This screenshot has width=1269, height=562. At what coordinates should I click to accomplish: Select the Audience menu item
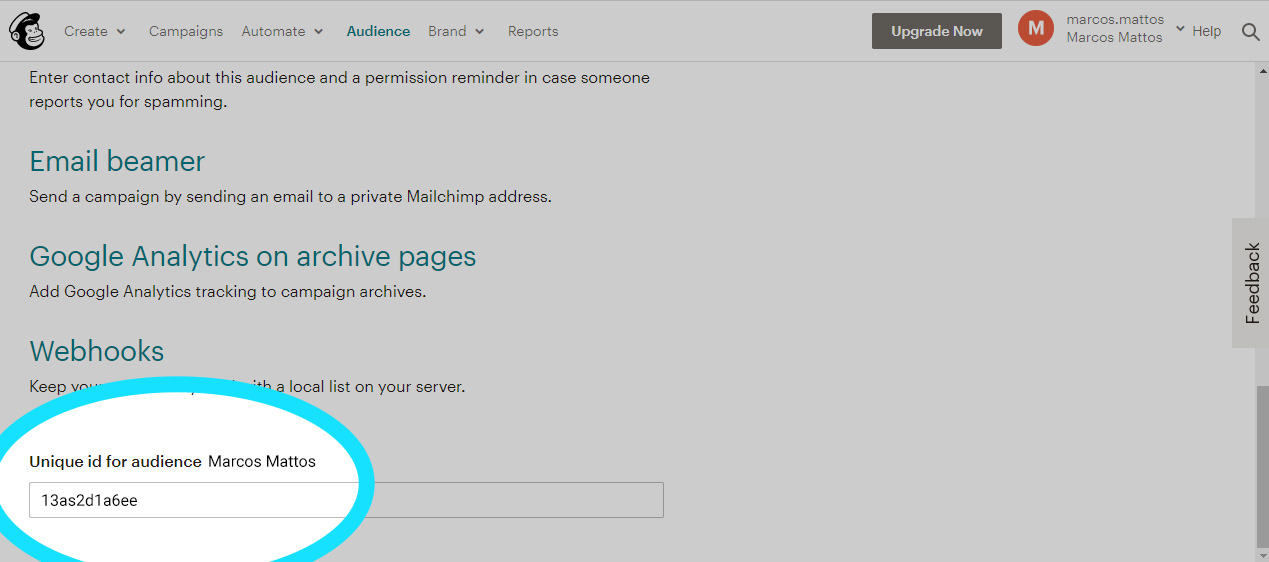click(378, 31)
